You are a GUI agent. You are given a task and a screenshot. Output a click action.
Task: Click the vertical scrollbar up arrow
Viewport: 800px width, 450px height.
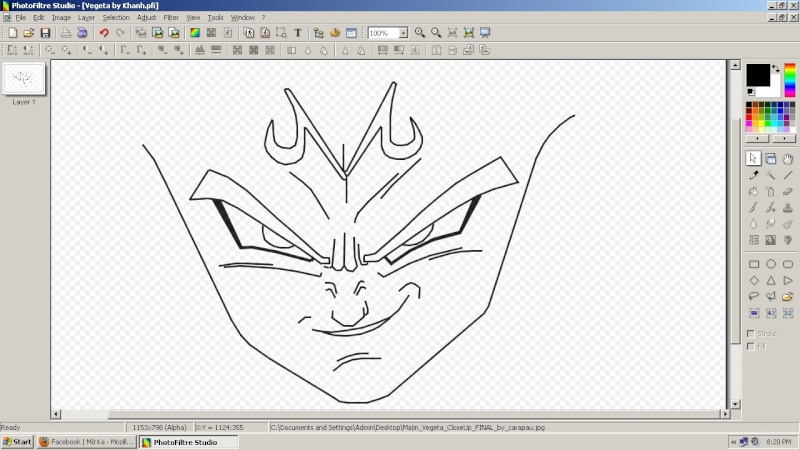point(735,65)
